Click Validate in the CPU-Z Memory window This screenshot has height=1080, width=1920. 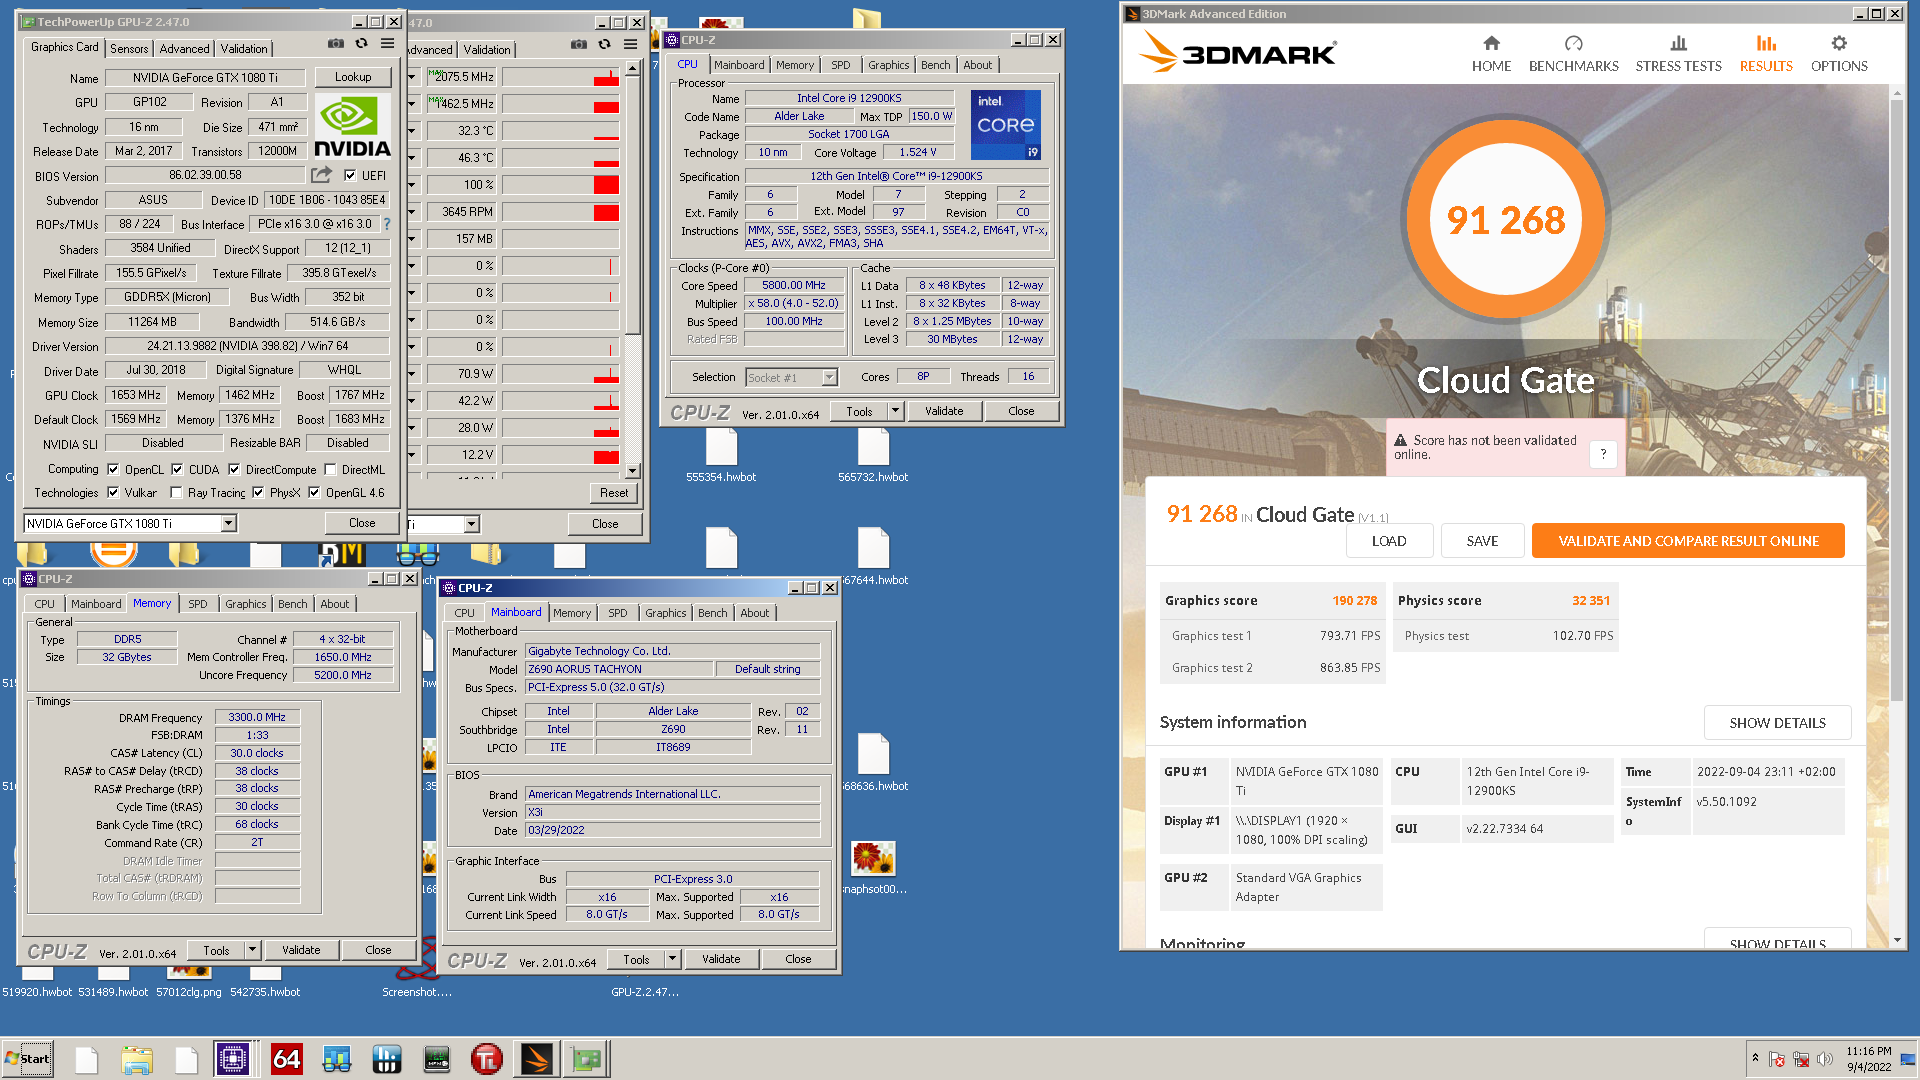coord(301,950)
